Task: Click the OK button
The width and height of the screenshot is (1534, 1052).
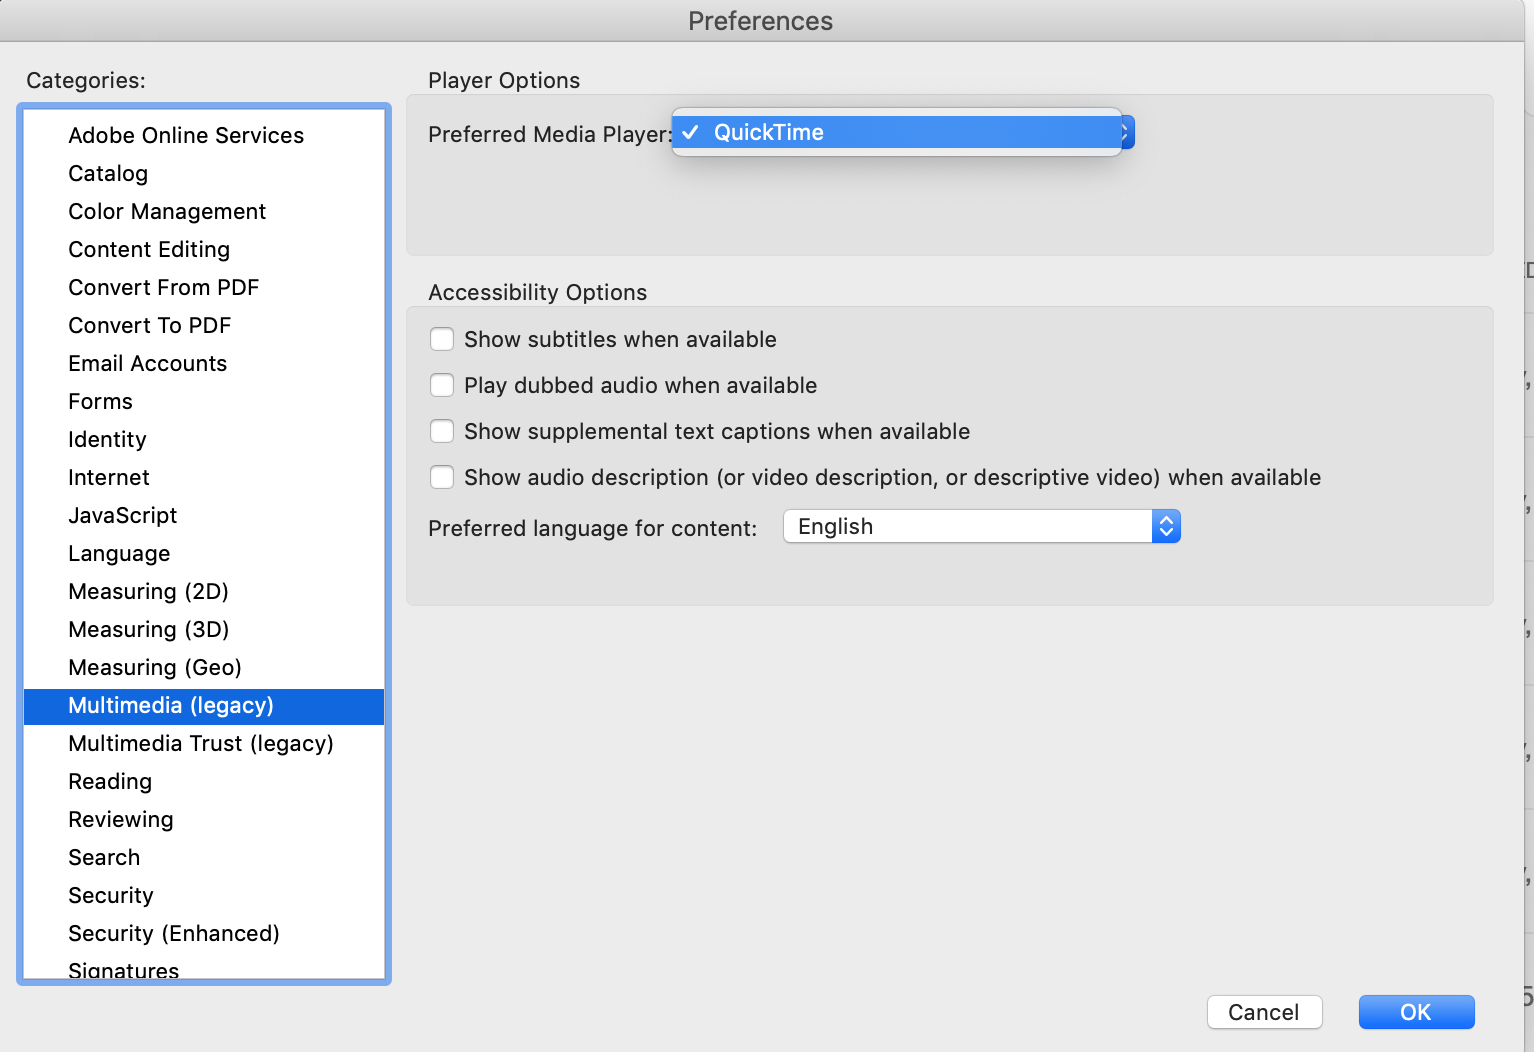Action: (x=1415, y=1011)
